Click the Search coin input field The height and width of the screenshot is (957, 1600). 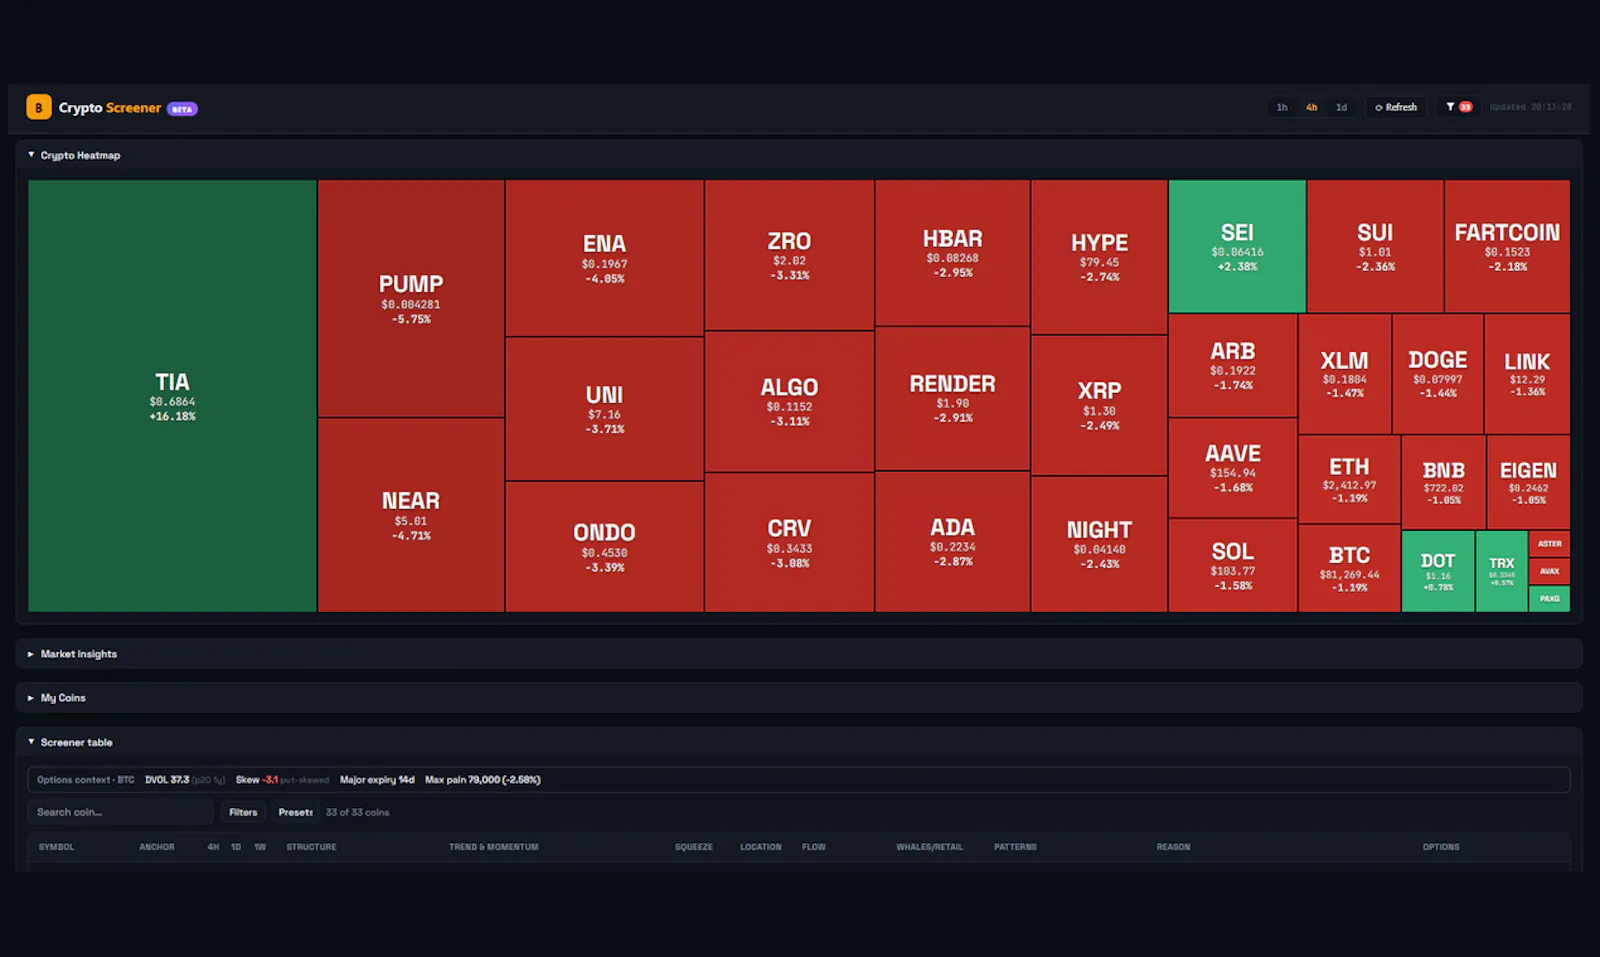(120, 812)
